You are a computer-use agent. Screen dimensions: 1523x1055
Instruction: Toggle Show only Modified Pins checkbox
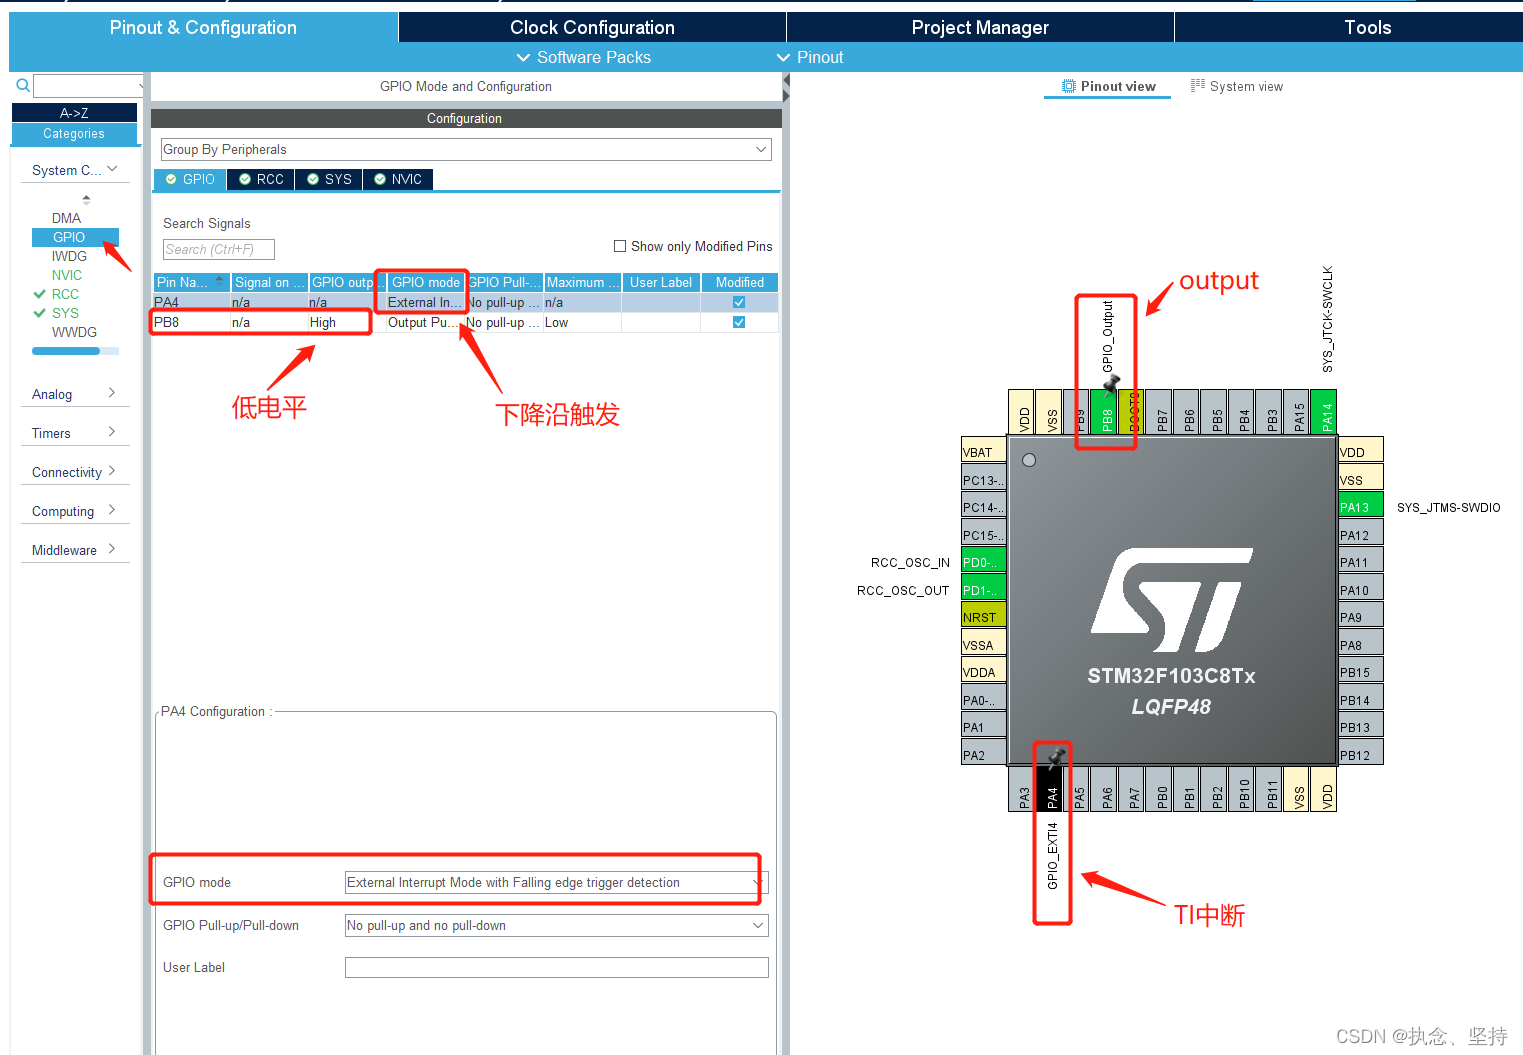[620, 246]
